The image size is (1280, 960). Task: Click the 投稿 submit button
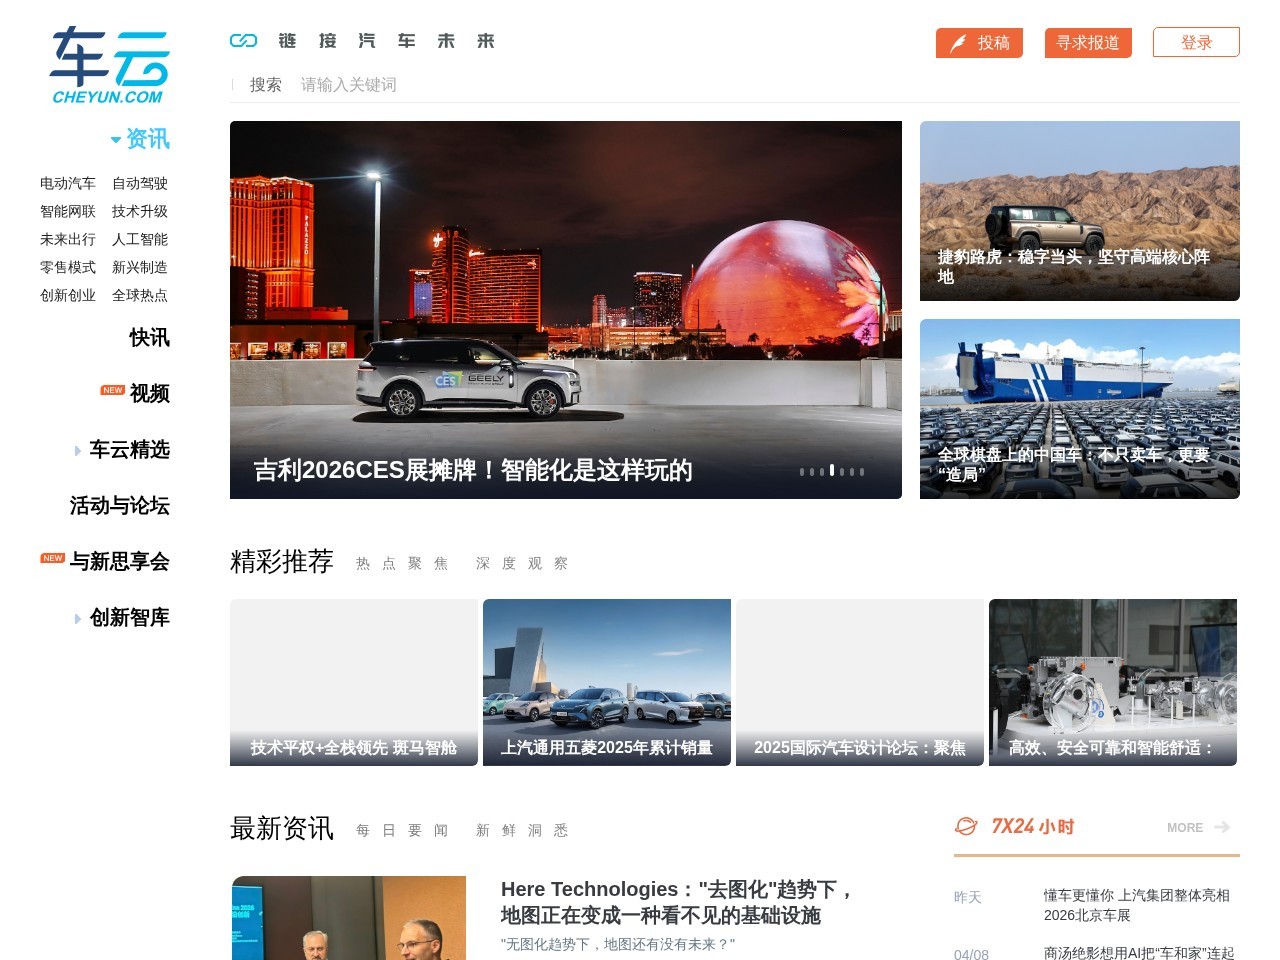pyautogui.click(x=979, y=42)
